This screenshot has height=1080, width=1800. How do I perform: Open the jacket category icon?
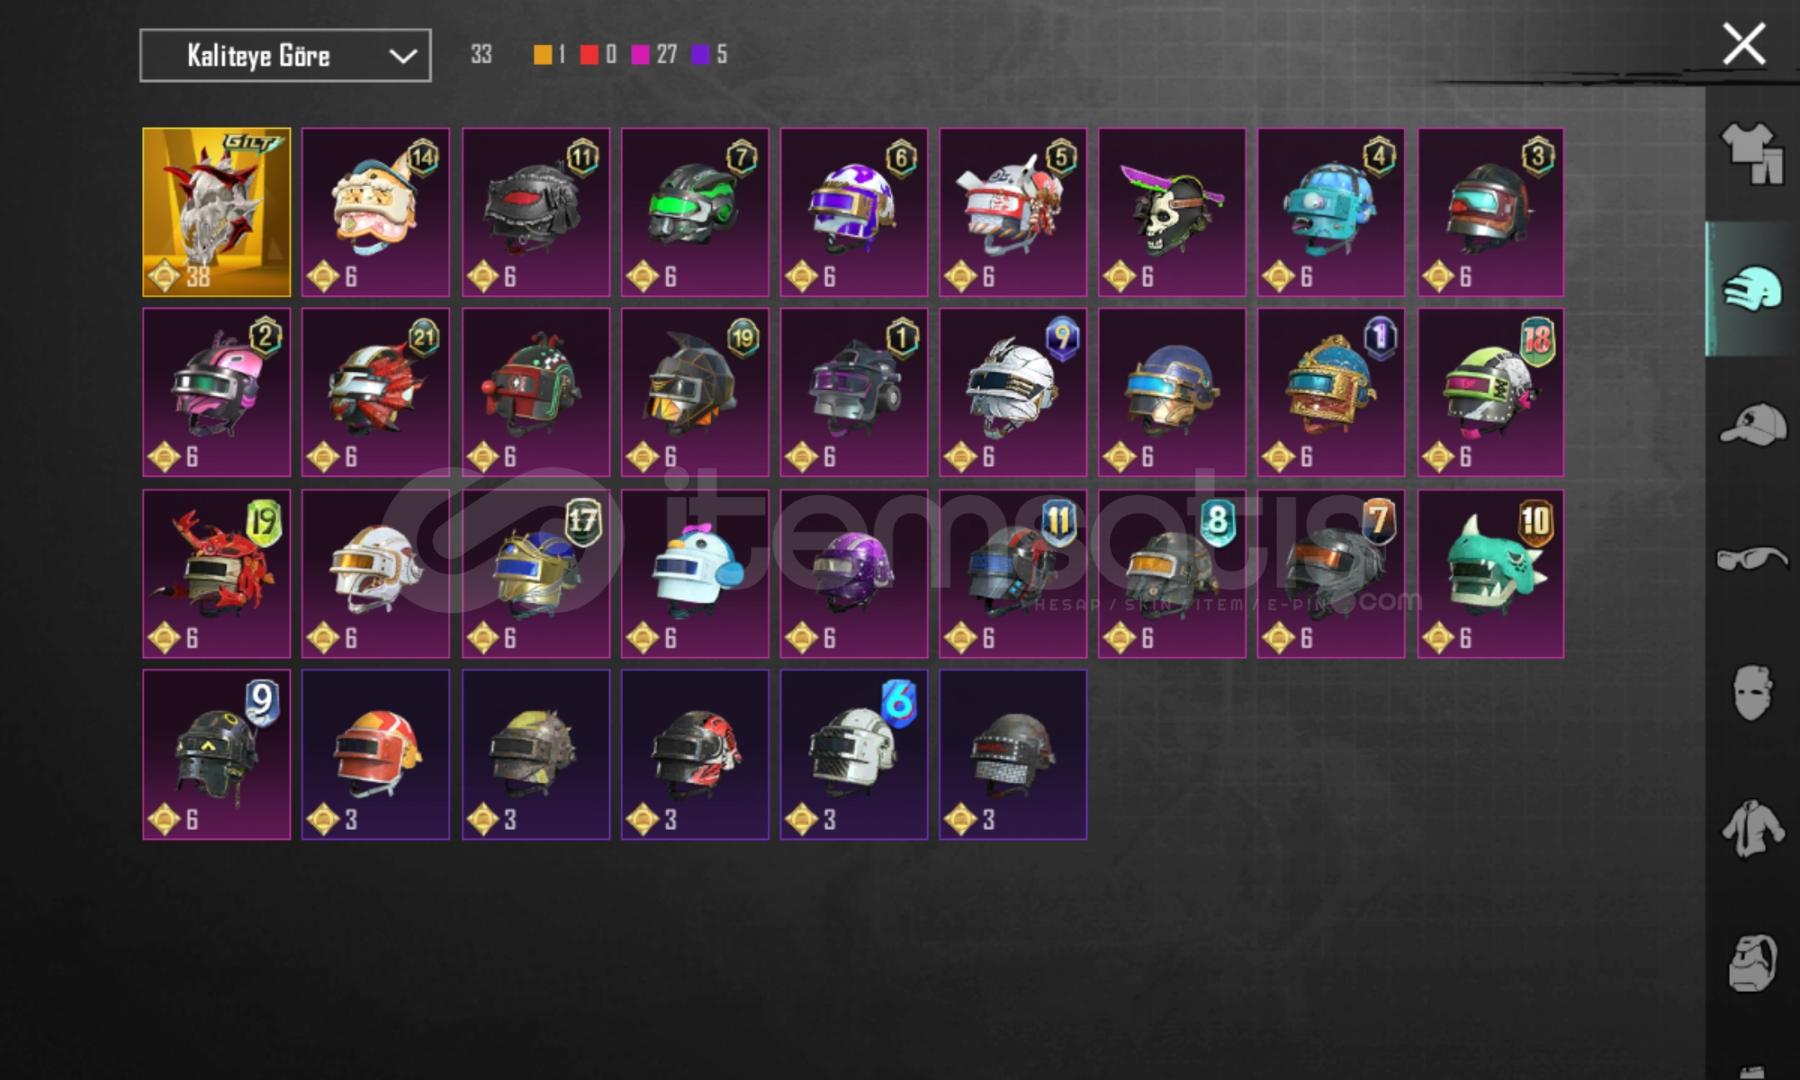(1752, 828)
